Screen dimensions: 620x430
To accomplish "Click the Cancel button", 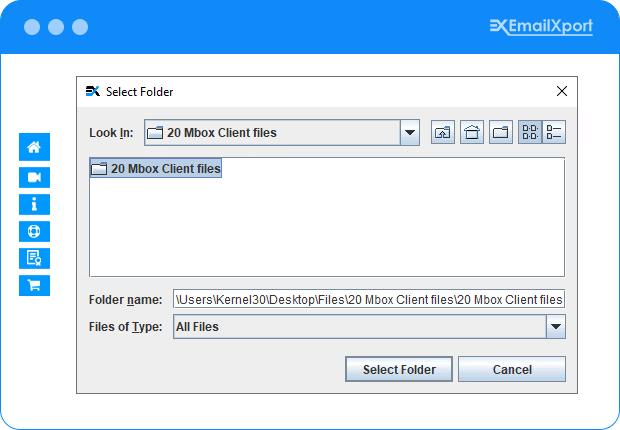I will point(512,370).
